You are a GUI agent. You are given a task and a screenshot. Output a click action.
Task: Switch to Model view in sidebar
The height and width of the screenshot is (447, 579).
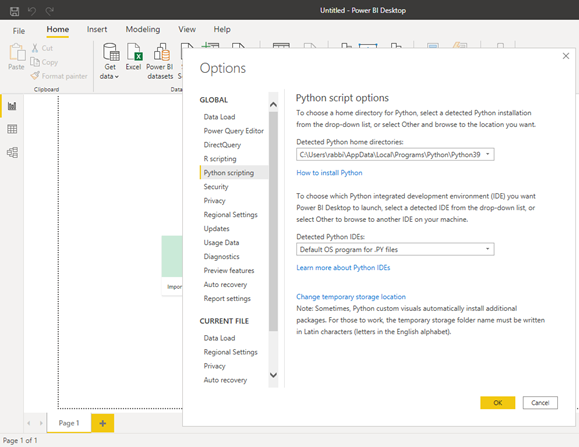[x=12, y=152]
